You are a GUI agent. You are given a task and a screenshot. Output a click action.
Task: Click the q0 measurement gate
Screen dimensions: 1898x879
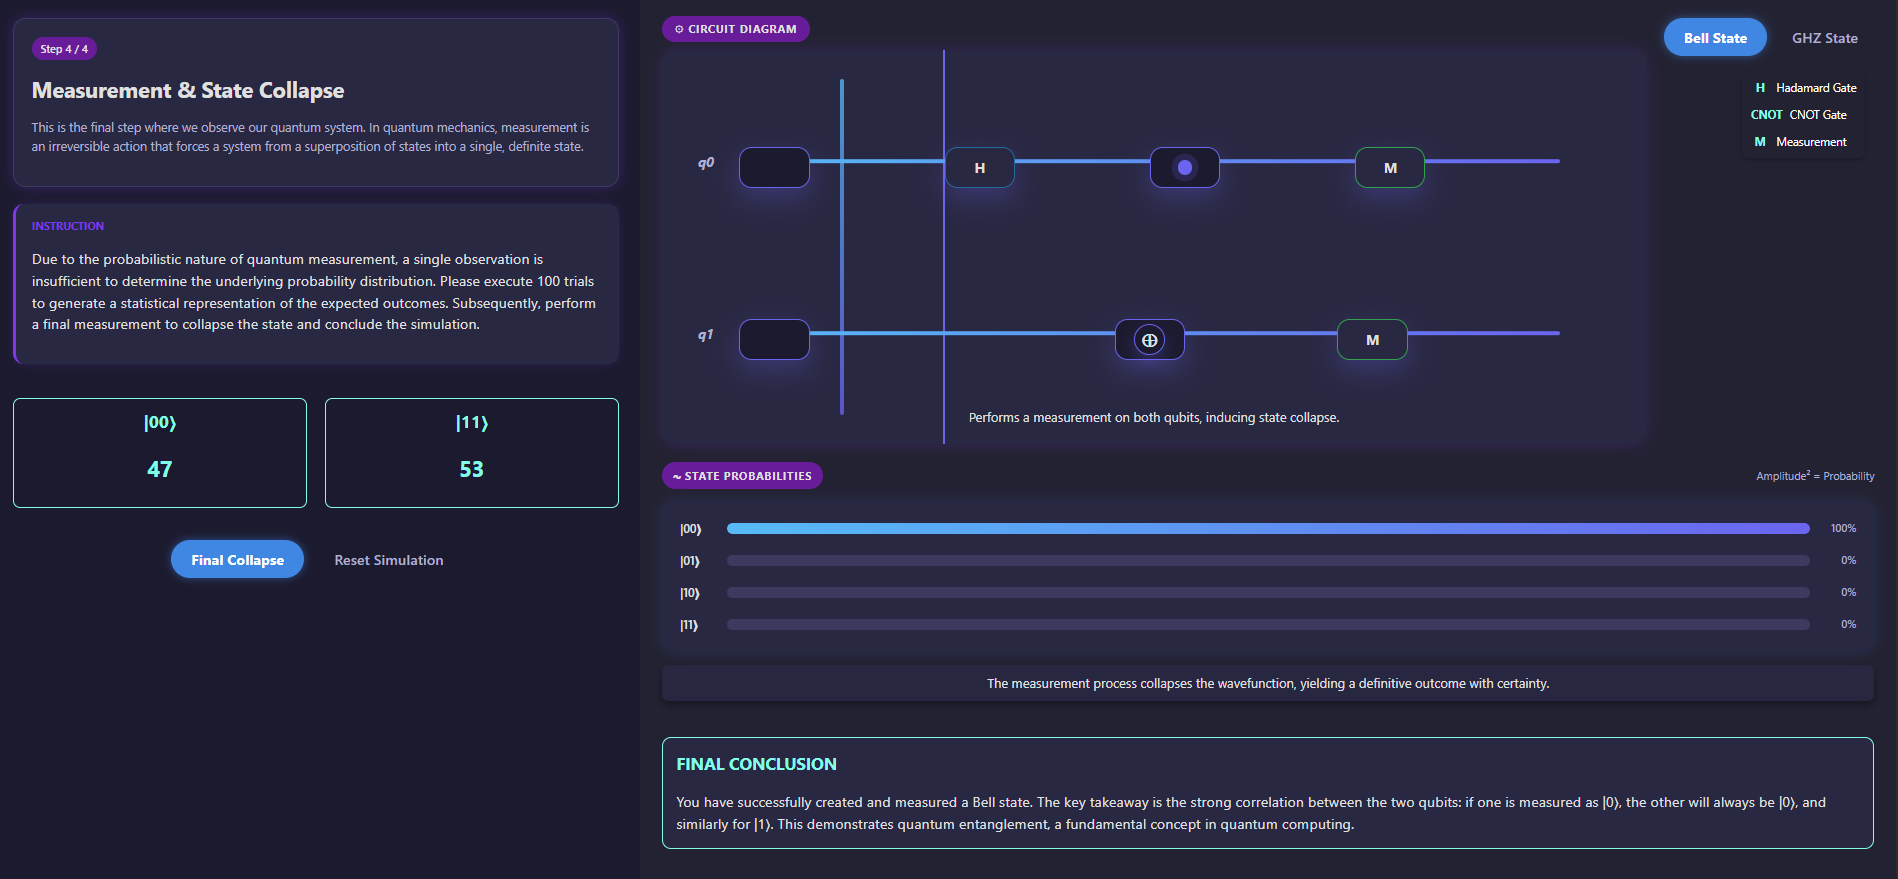pos(1389,168)
